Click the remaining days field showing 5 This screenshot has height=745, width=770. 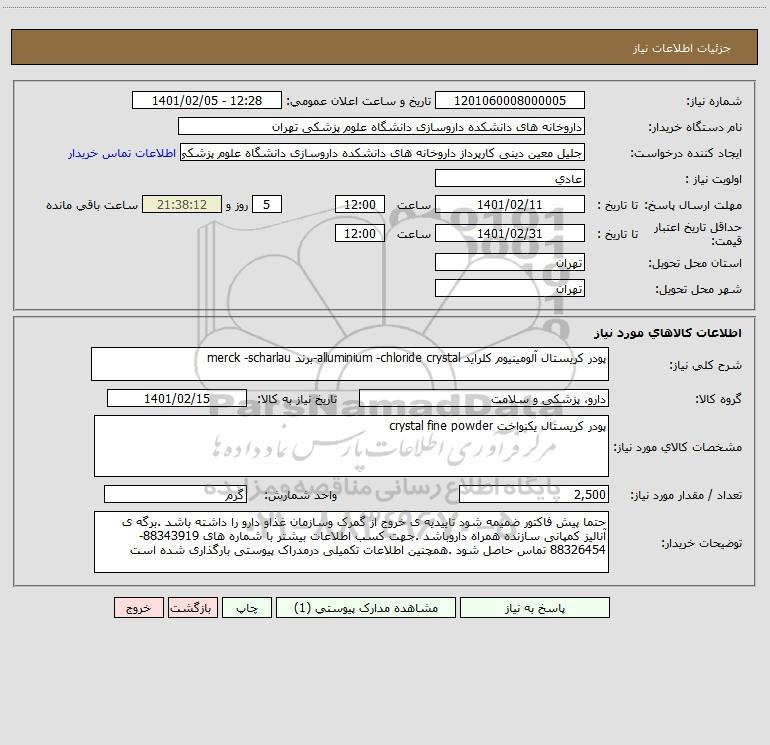coord(267,204)
